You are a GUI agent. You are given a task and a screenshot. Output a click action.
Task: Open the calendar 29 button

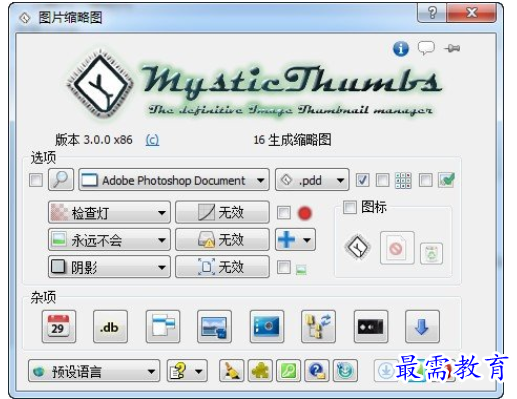pyautogui.click(x=59, y=327)
